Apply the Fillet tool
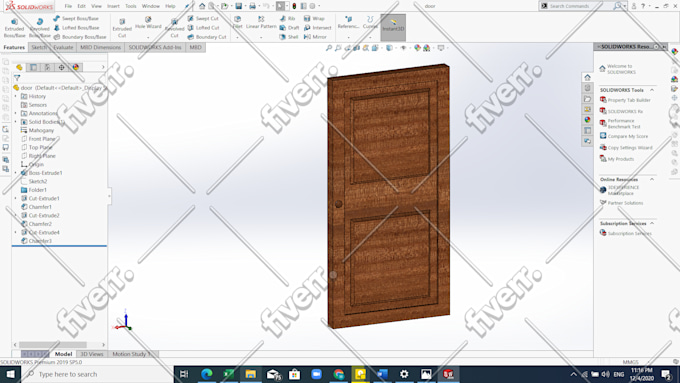 (x=237, y=23)
